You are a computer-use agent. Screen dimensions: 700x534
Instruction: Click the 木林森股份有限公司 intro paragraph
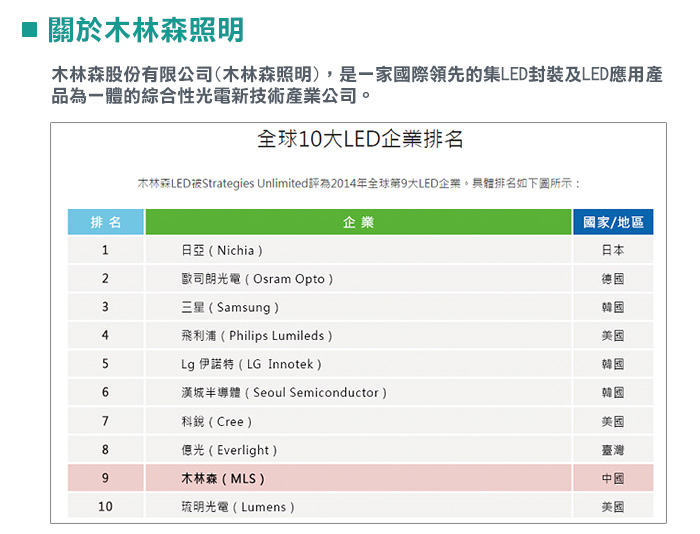click(x=357, y=85)
